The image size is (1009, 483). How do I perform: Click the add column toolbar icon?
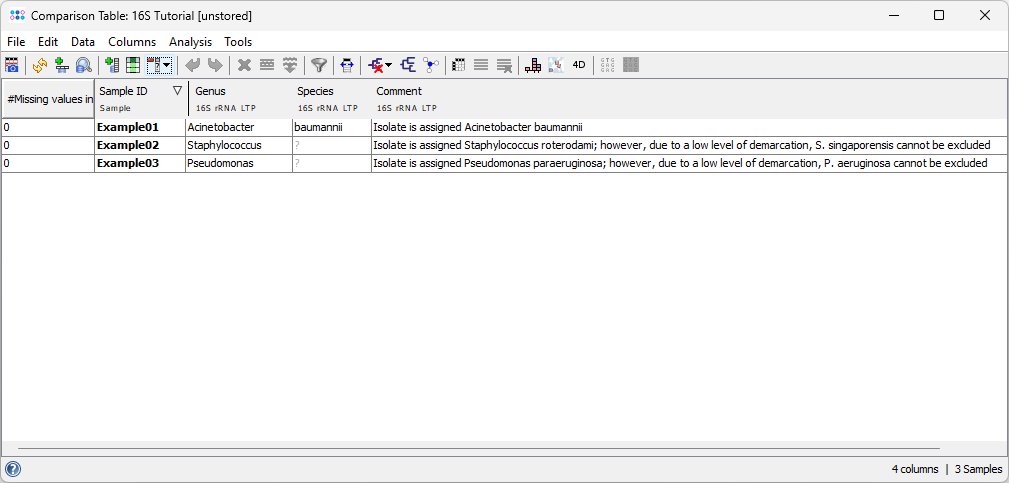pos(111,65)
